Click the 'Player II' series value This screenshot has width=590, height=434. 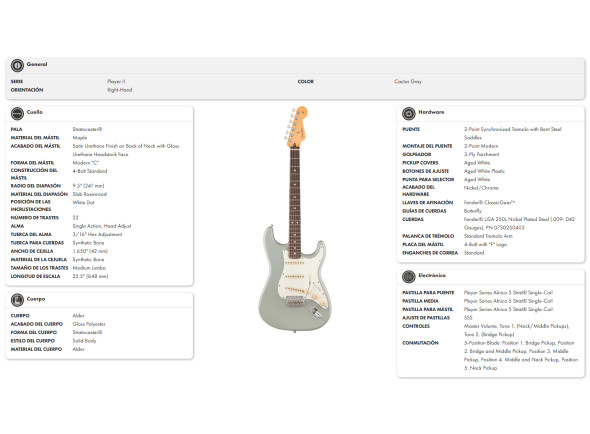[x=116, y=81]
